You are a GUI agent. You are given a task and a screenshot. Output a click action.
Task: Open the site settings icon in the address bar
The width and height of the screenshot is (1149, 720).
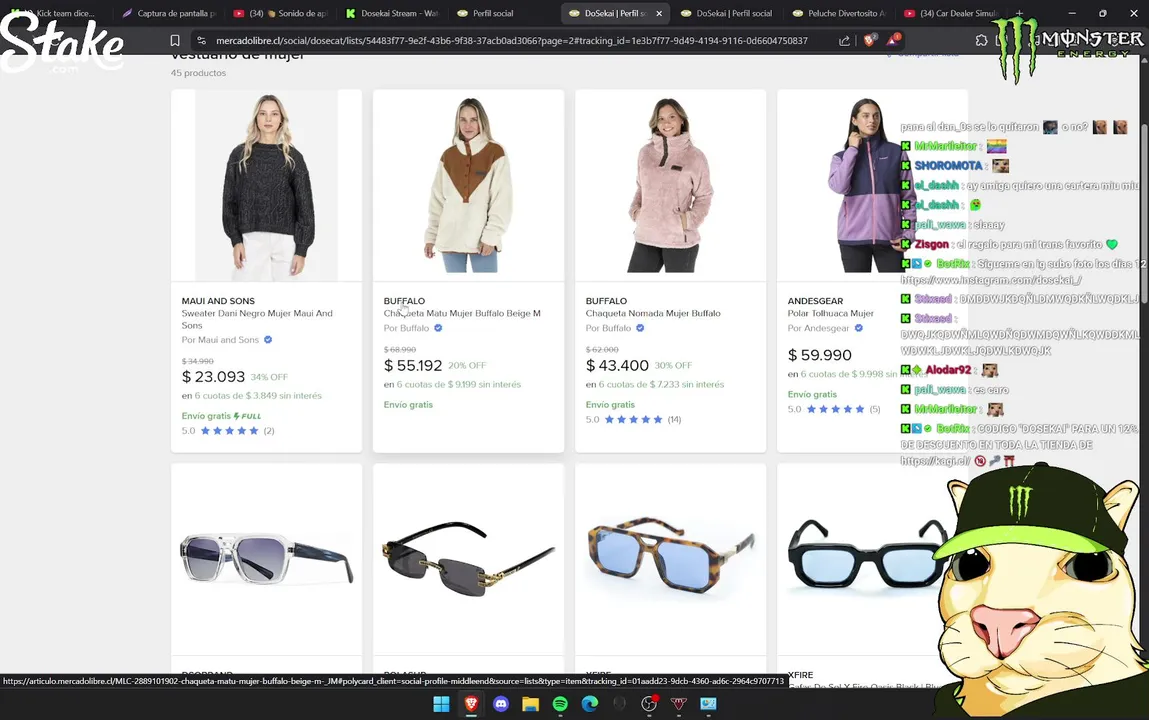click(x=202, y=41)
